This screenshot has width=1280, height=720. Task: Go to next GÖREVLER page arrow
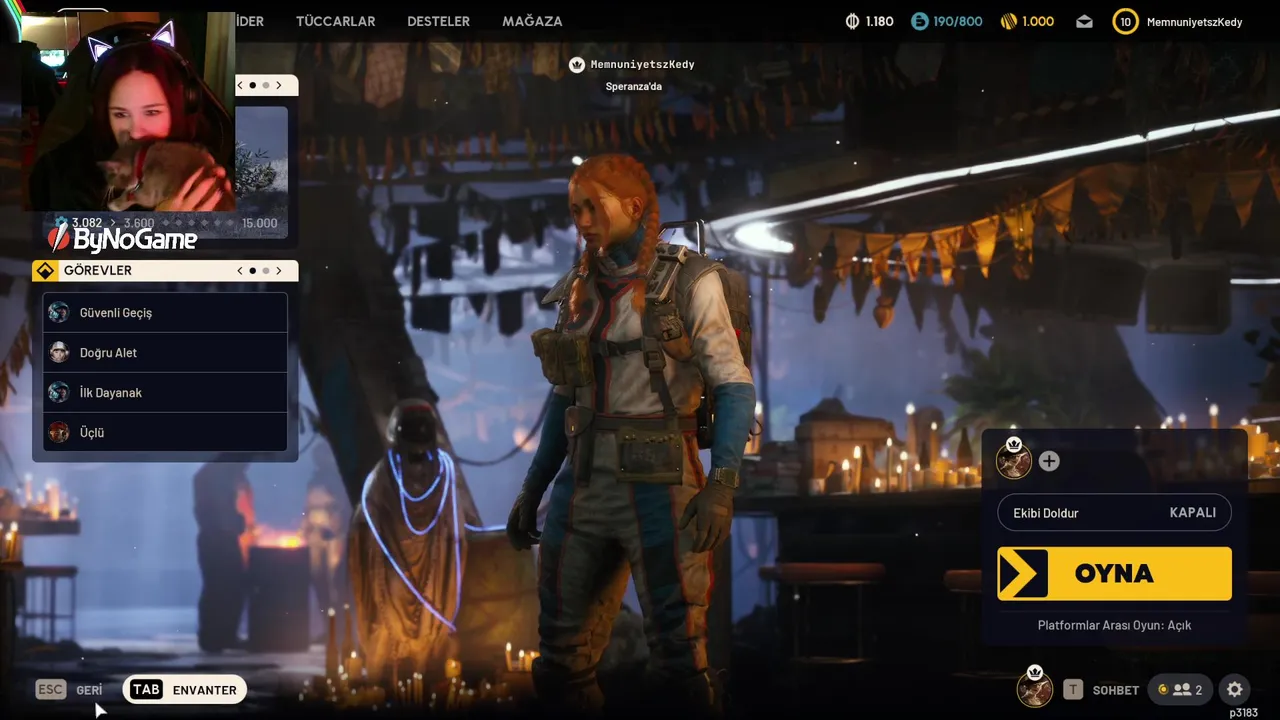[x=279, y=270]
